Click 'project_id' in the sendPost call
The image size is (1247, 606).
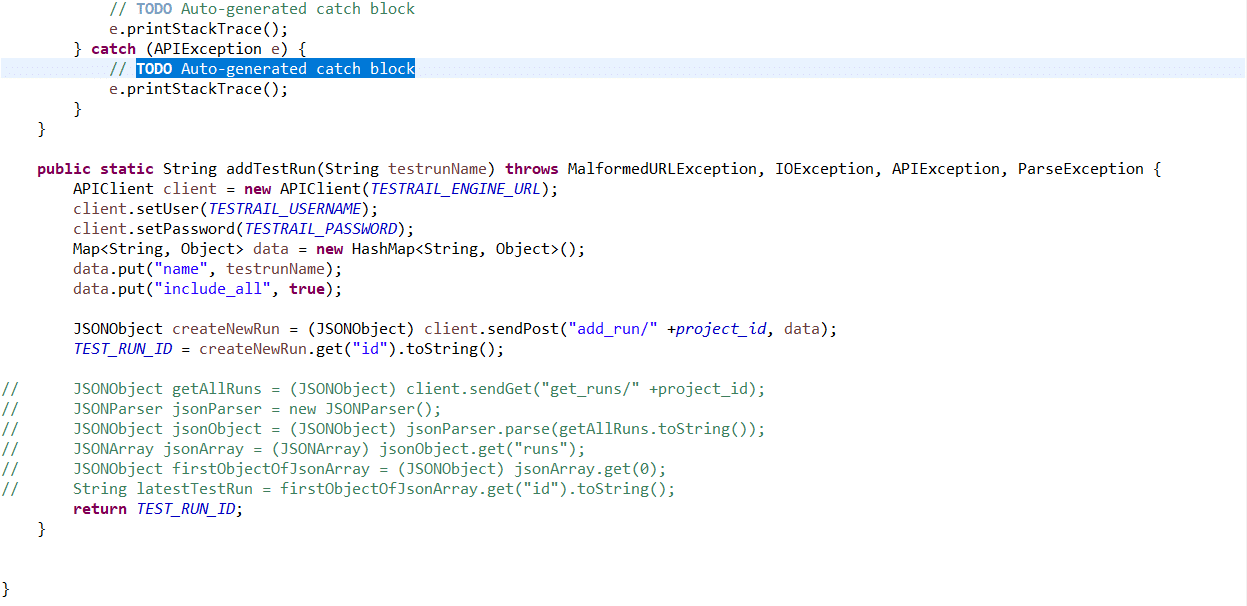pyautogui.click(x=721, y=329)
